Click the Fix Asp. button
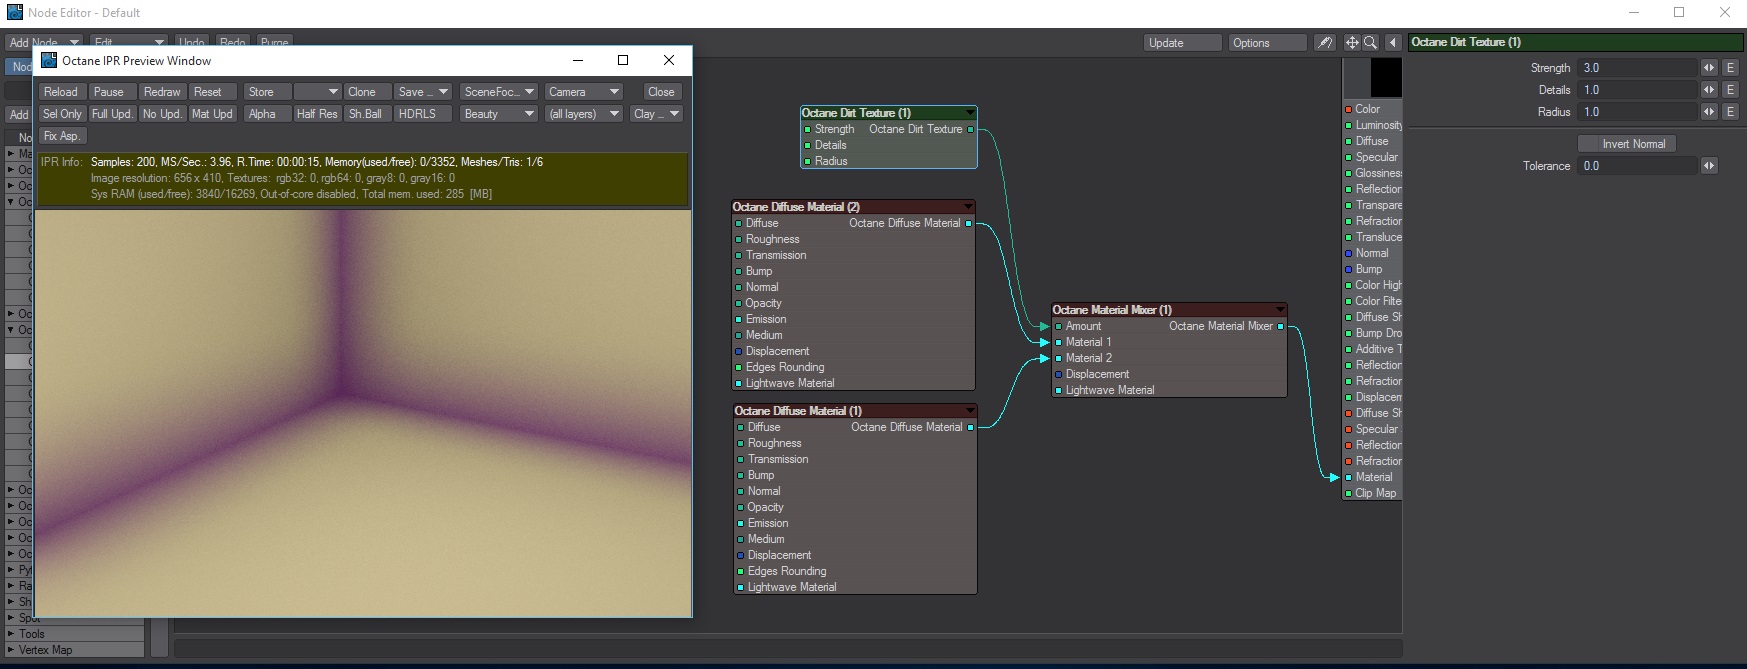1747x669 pixels. (62, 136)
